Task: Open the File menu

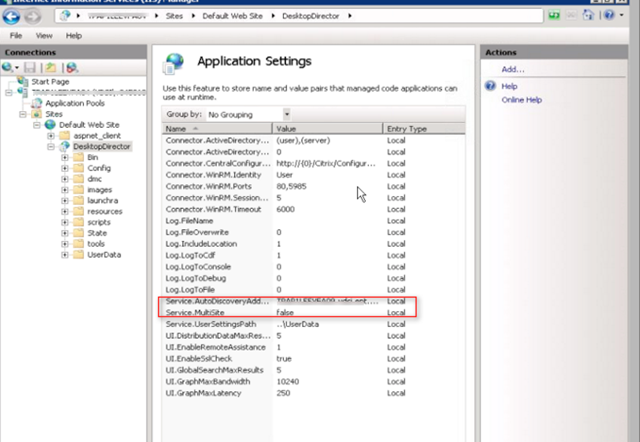Action: 16,36
